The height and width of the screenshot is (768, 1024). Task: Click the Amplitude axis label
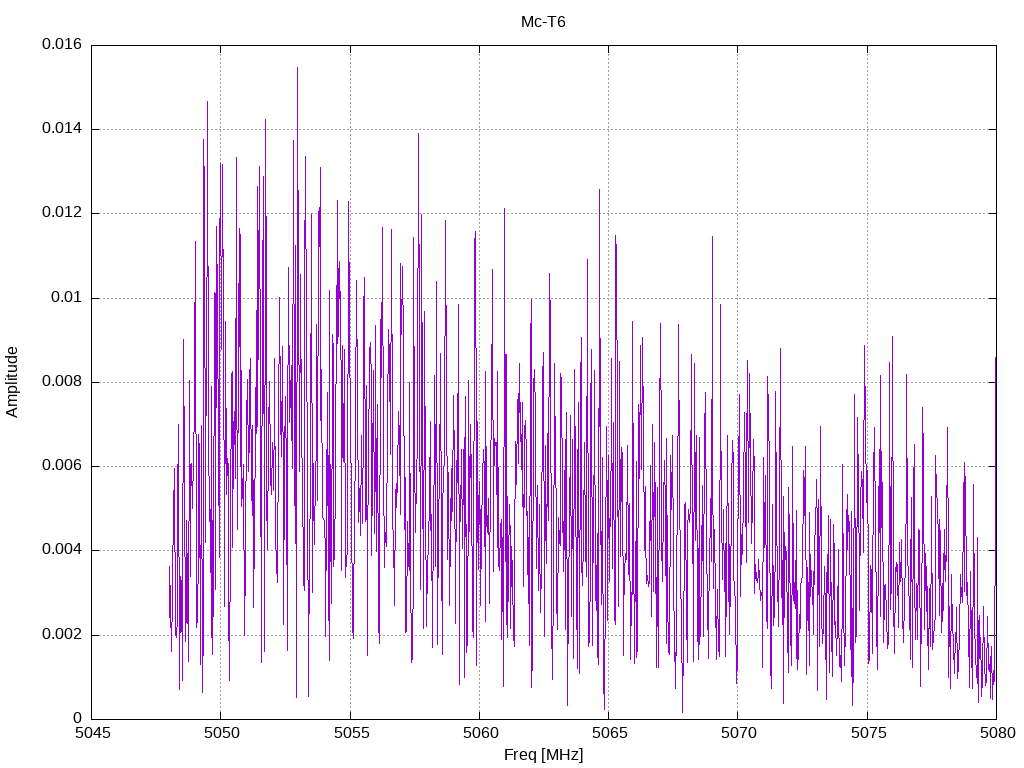[12, 382]
